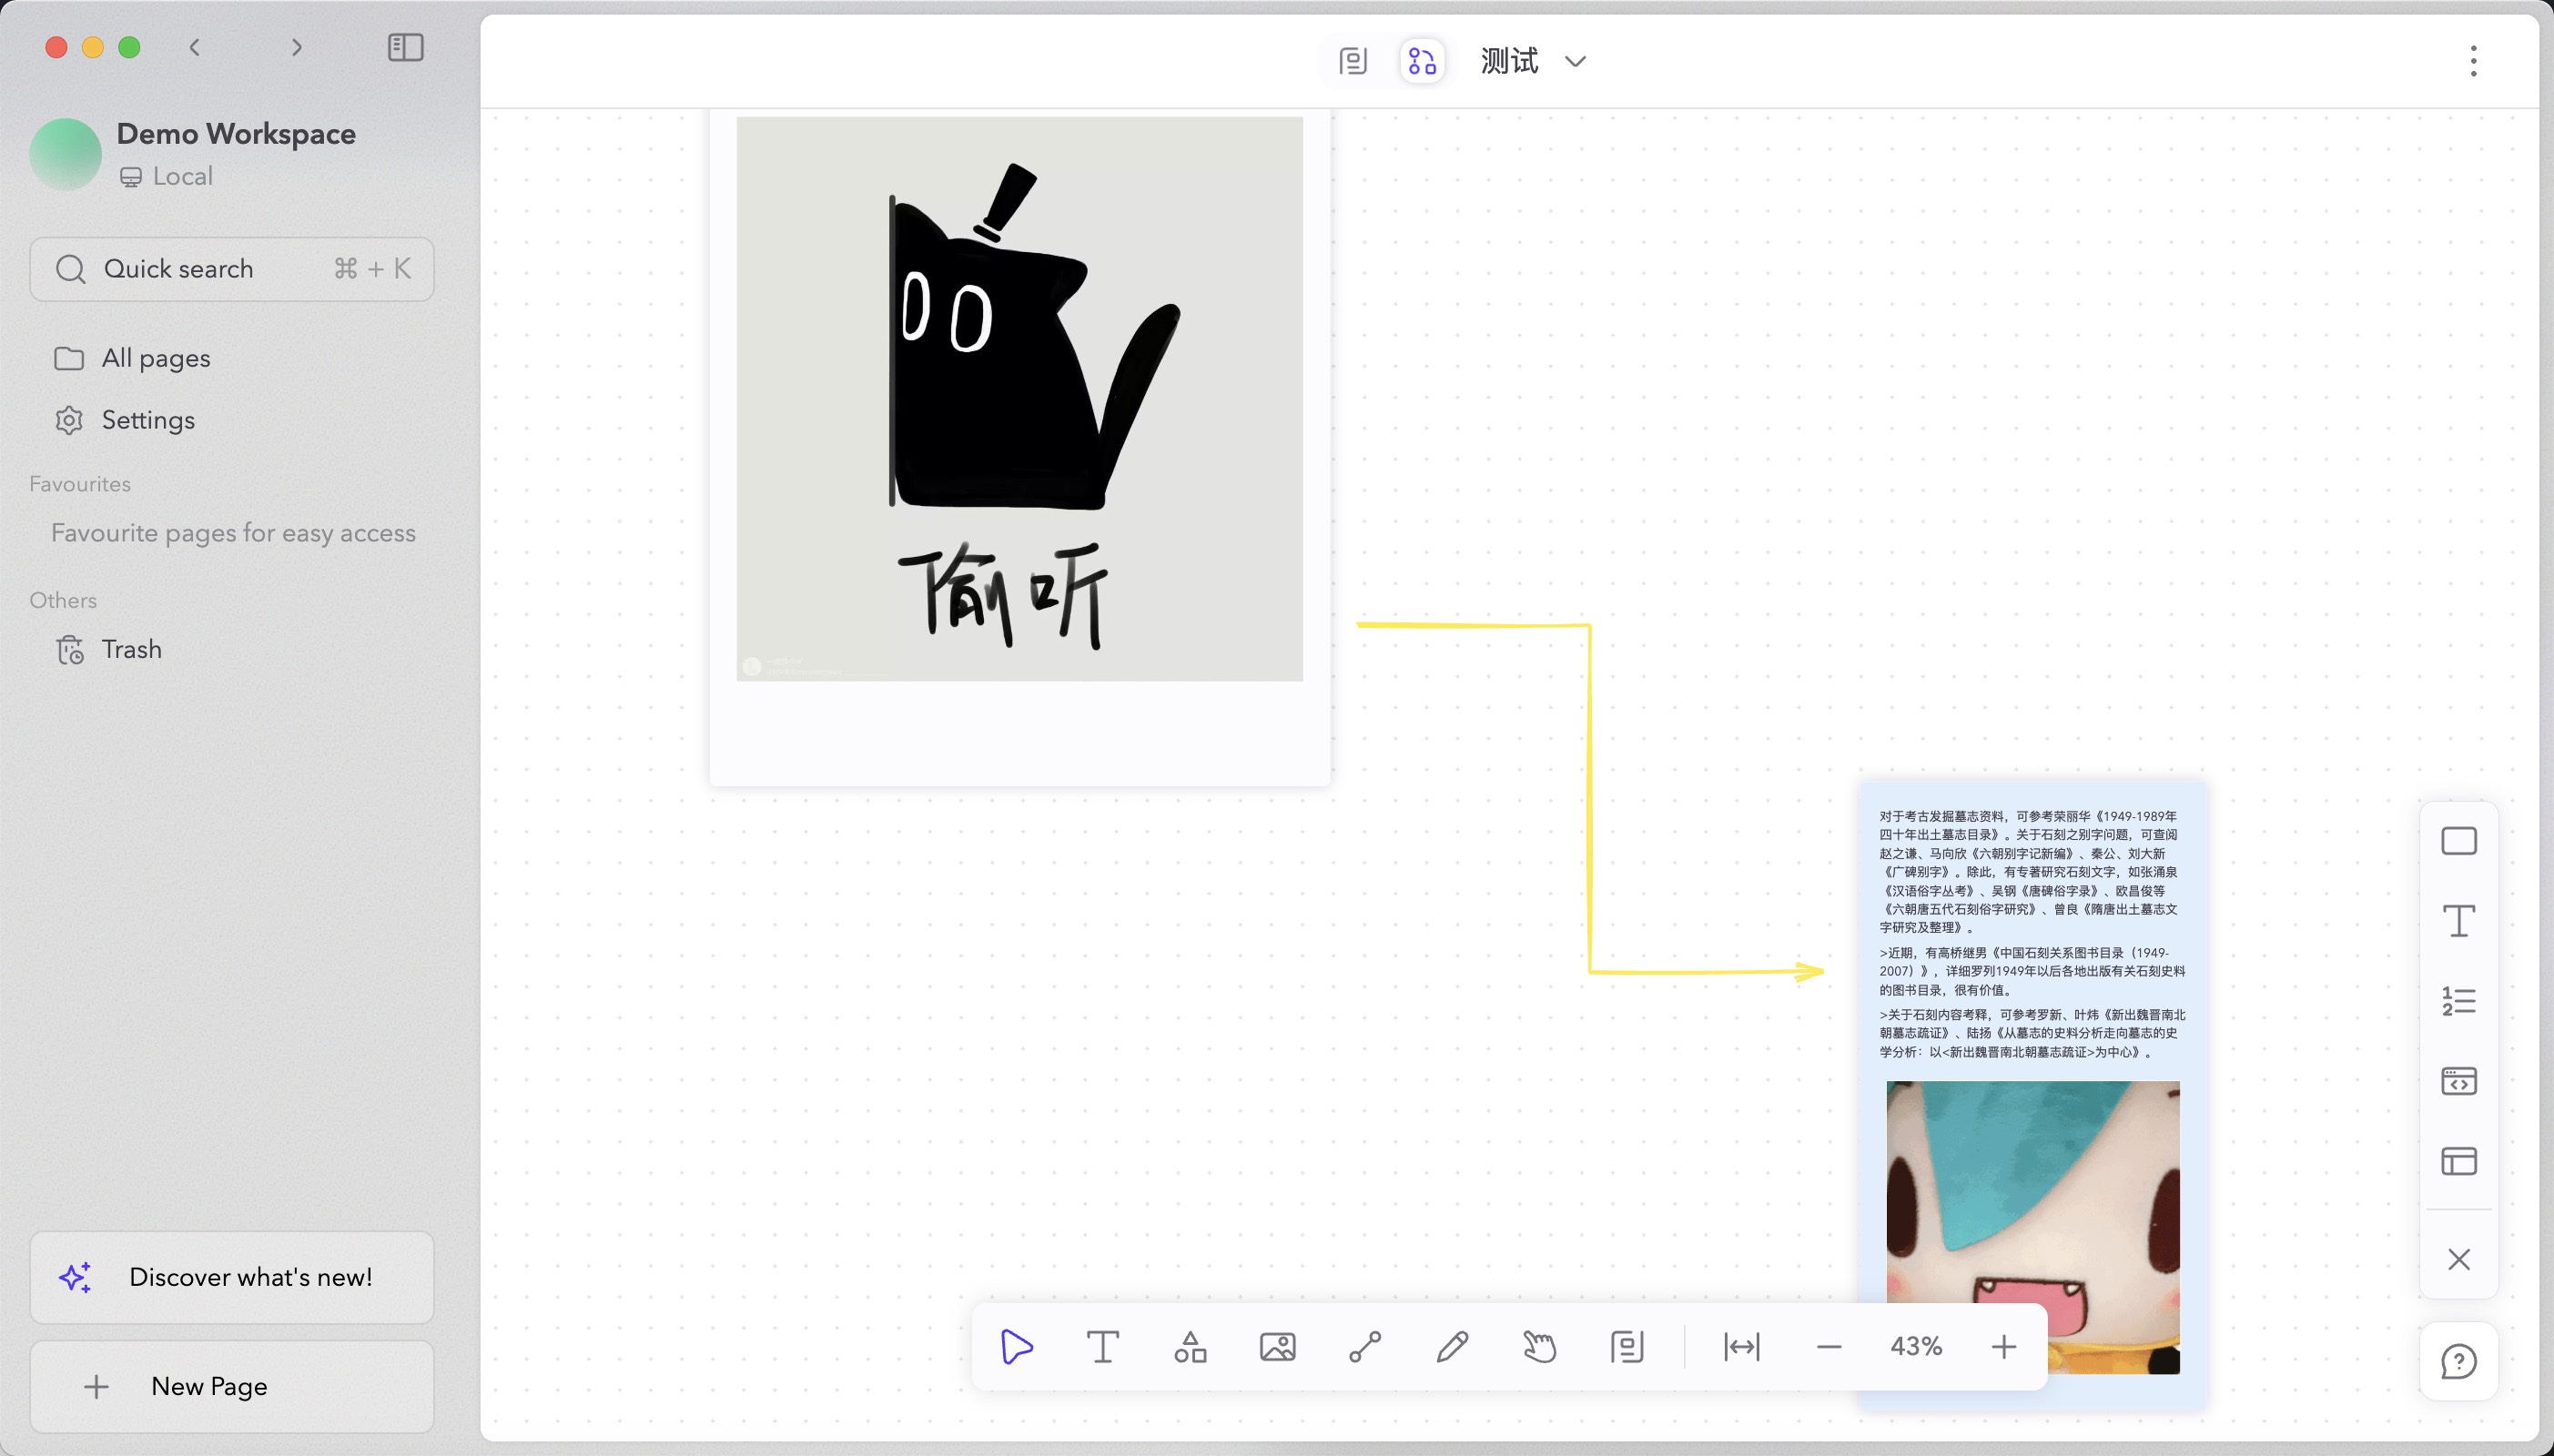This screenshot has height=1456, width=2554.
Task: Click the fit-to-screen icon
Action: (x=1741, y=1347)
